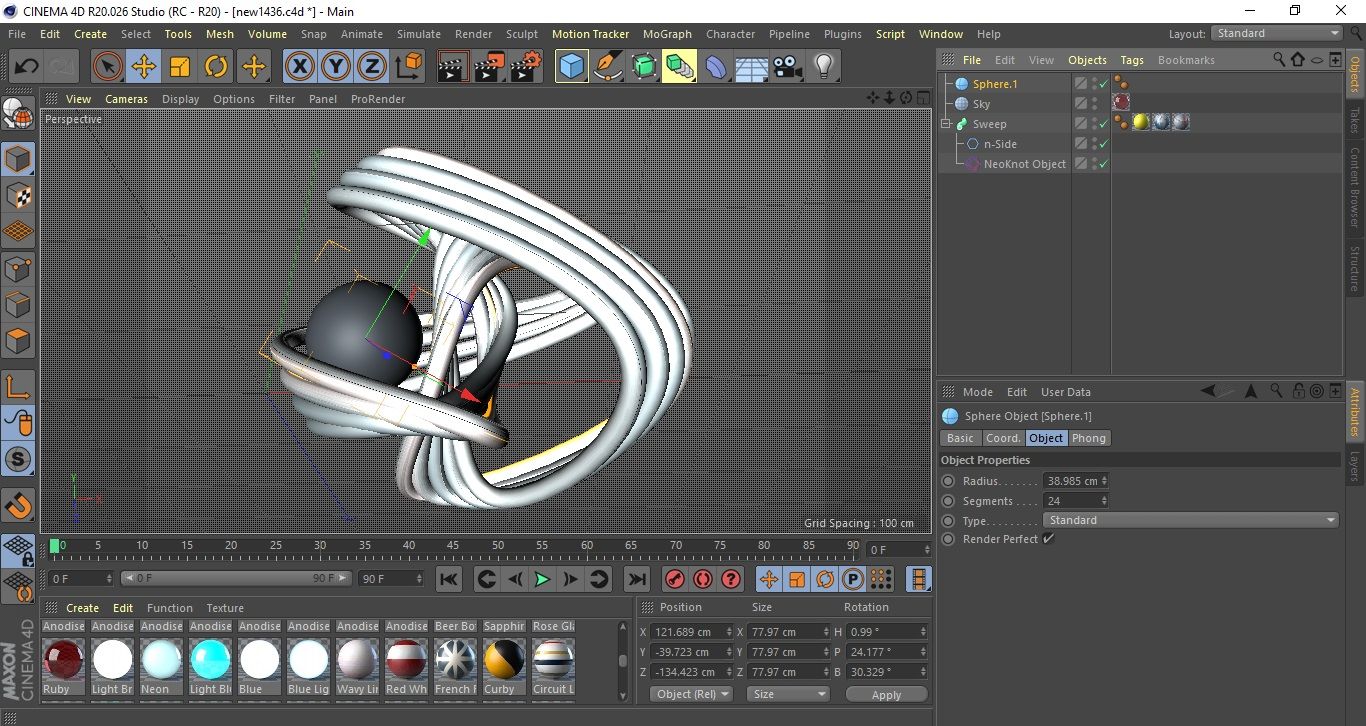The height and width of the screenshot is (726, 1366).
Task: Open the Light object icon
Action: pos(823,67)
